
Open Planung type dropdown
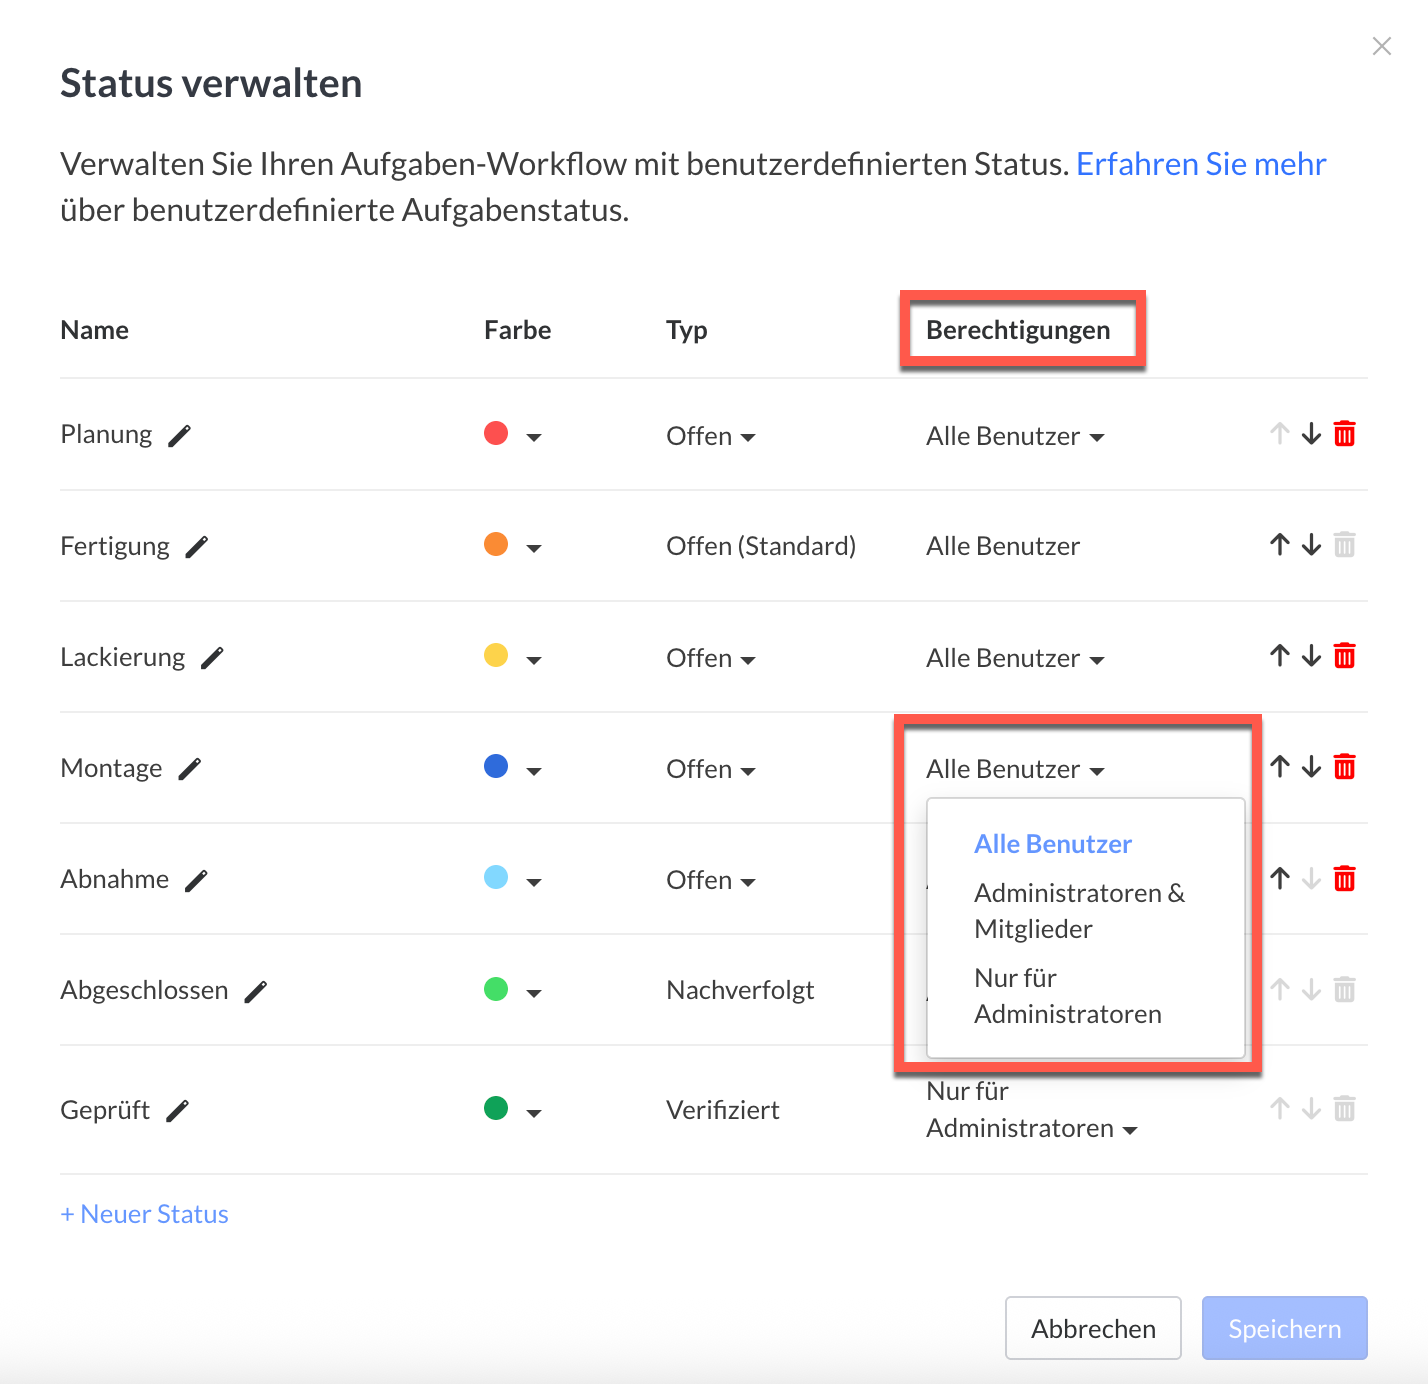(711, 437)
